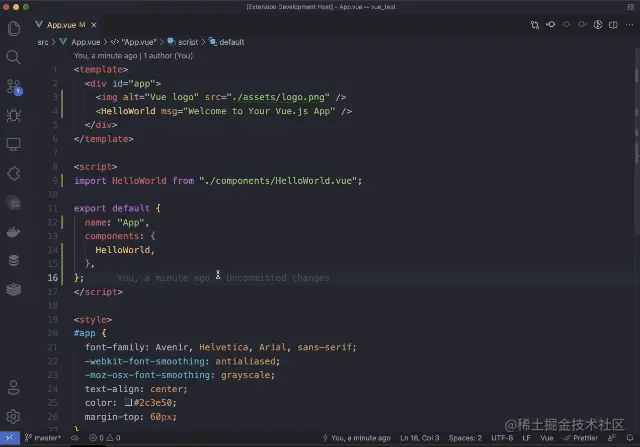Open Problems via errors and warnings count
The image size is (640, 447).
[x=105, y=438]
